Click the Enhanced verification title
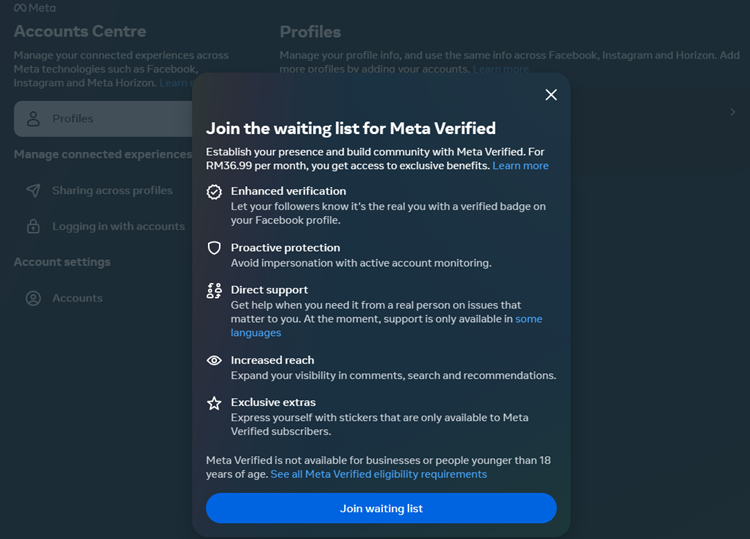The image size is (750, 539). [288, 191]
